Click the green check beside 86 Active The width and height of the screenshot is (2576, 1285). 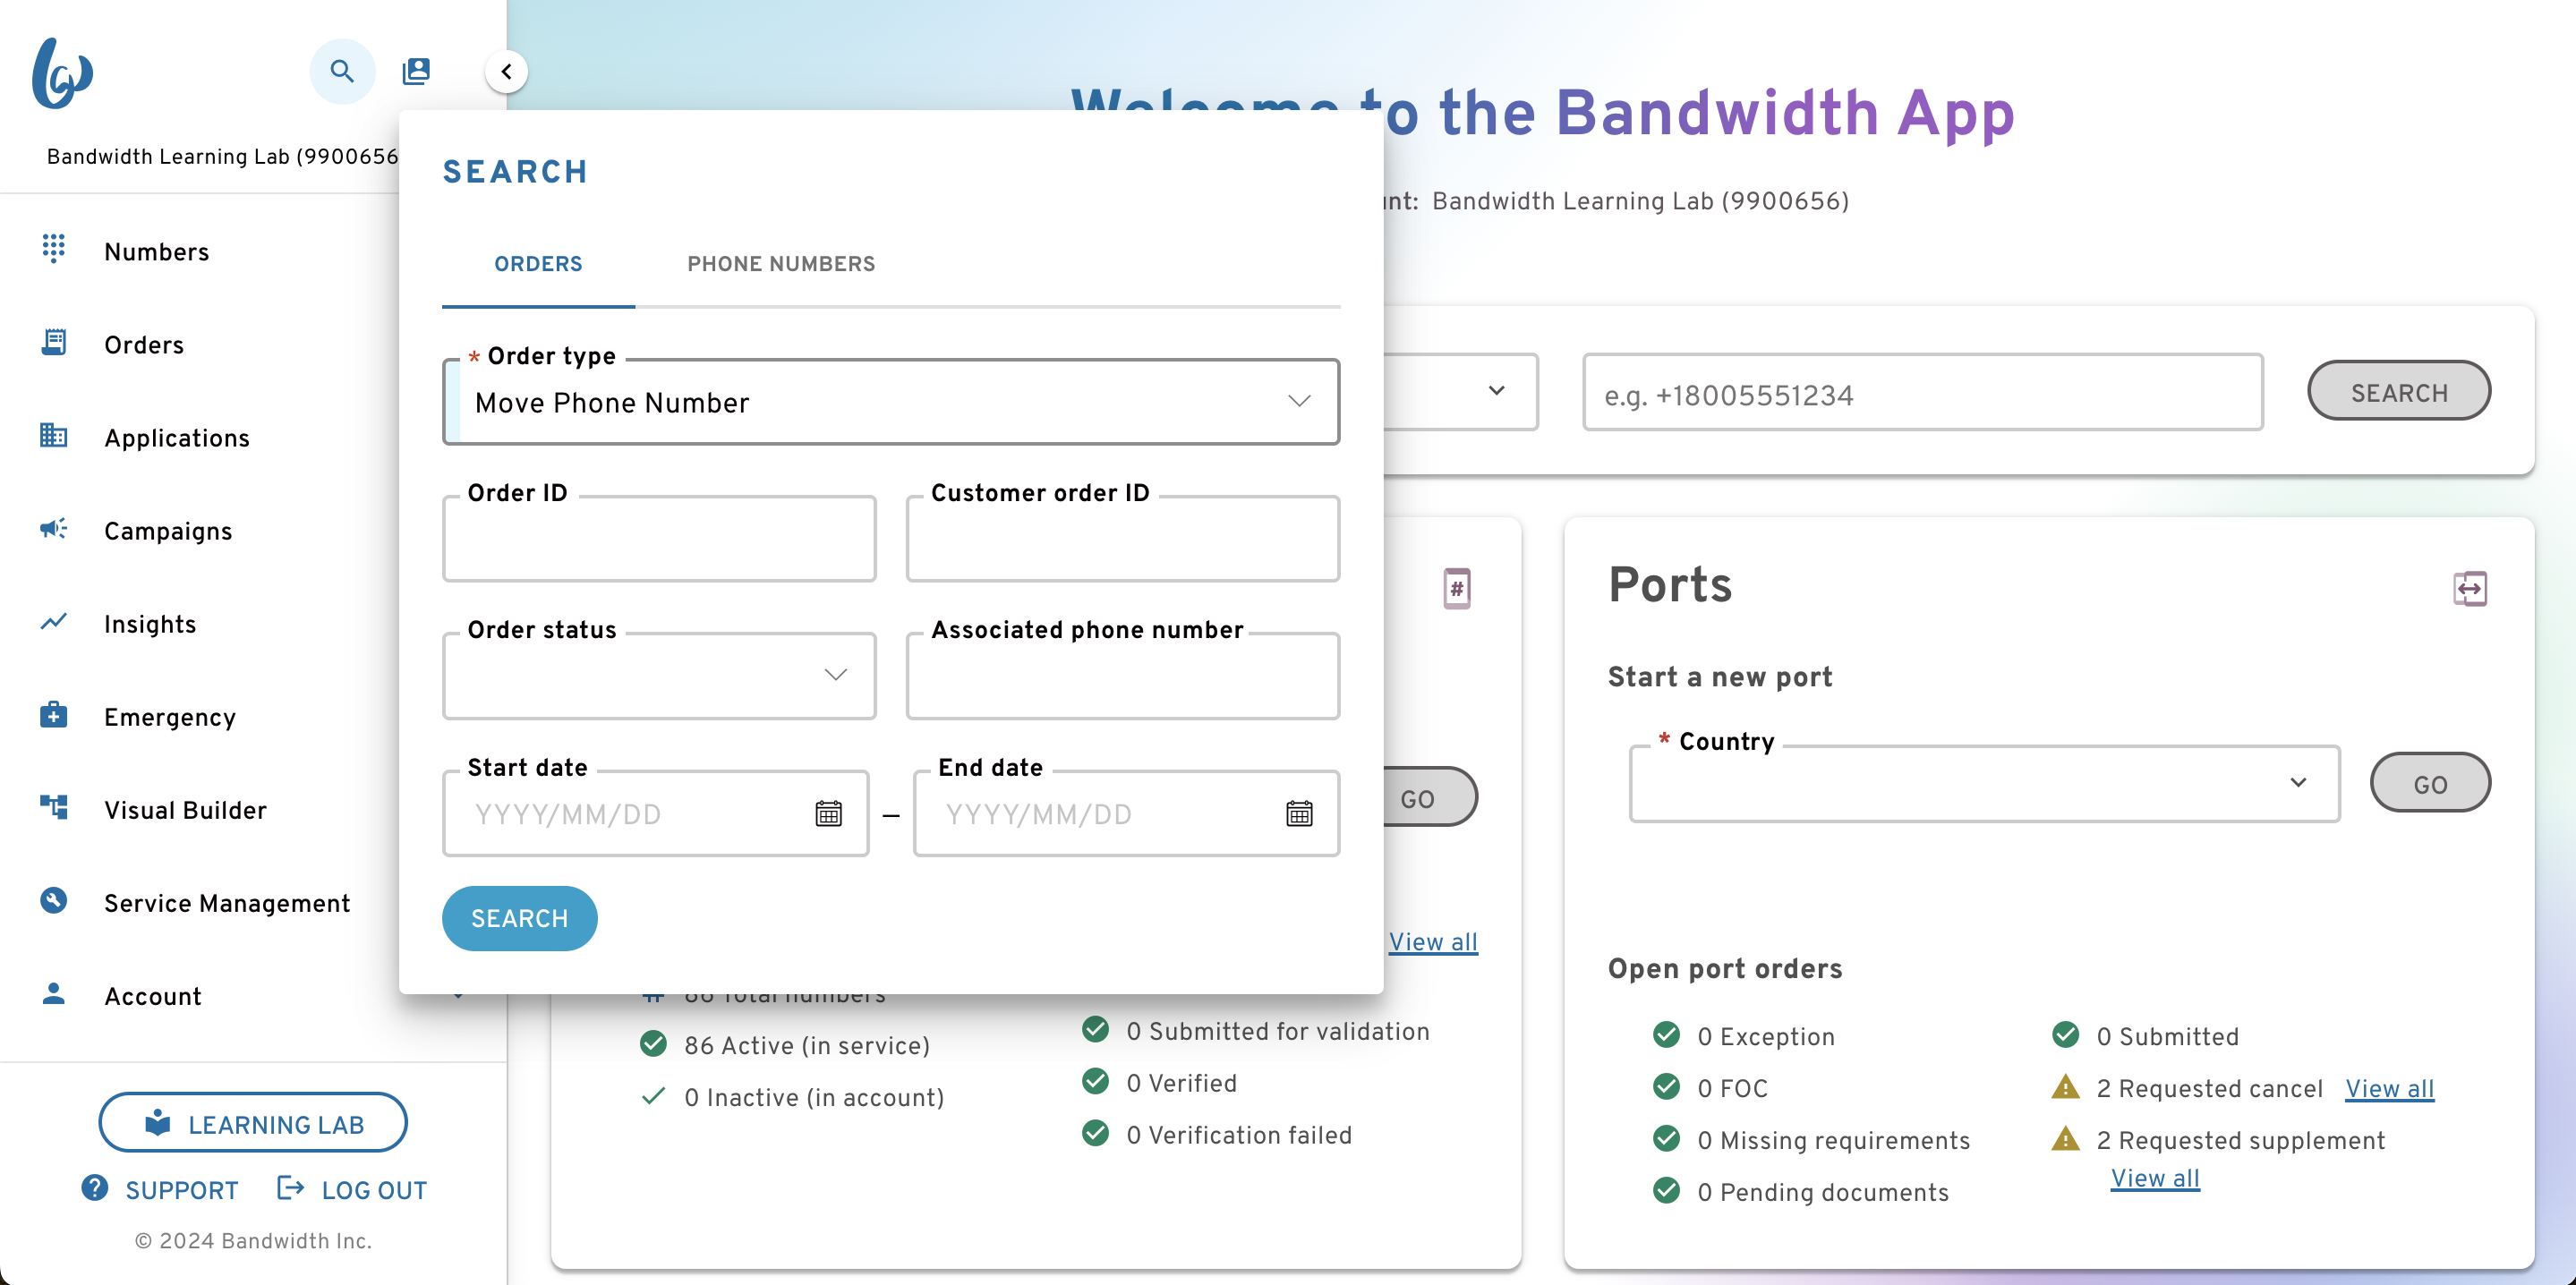click(653, 1044)
